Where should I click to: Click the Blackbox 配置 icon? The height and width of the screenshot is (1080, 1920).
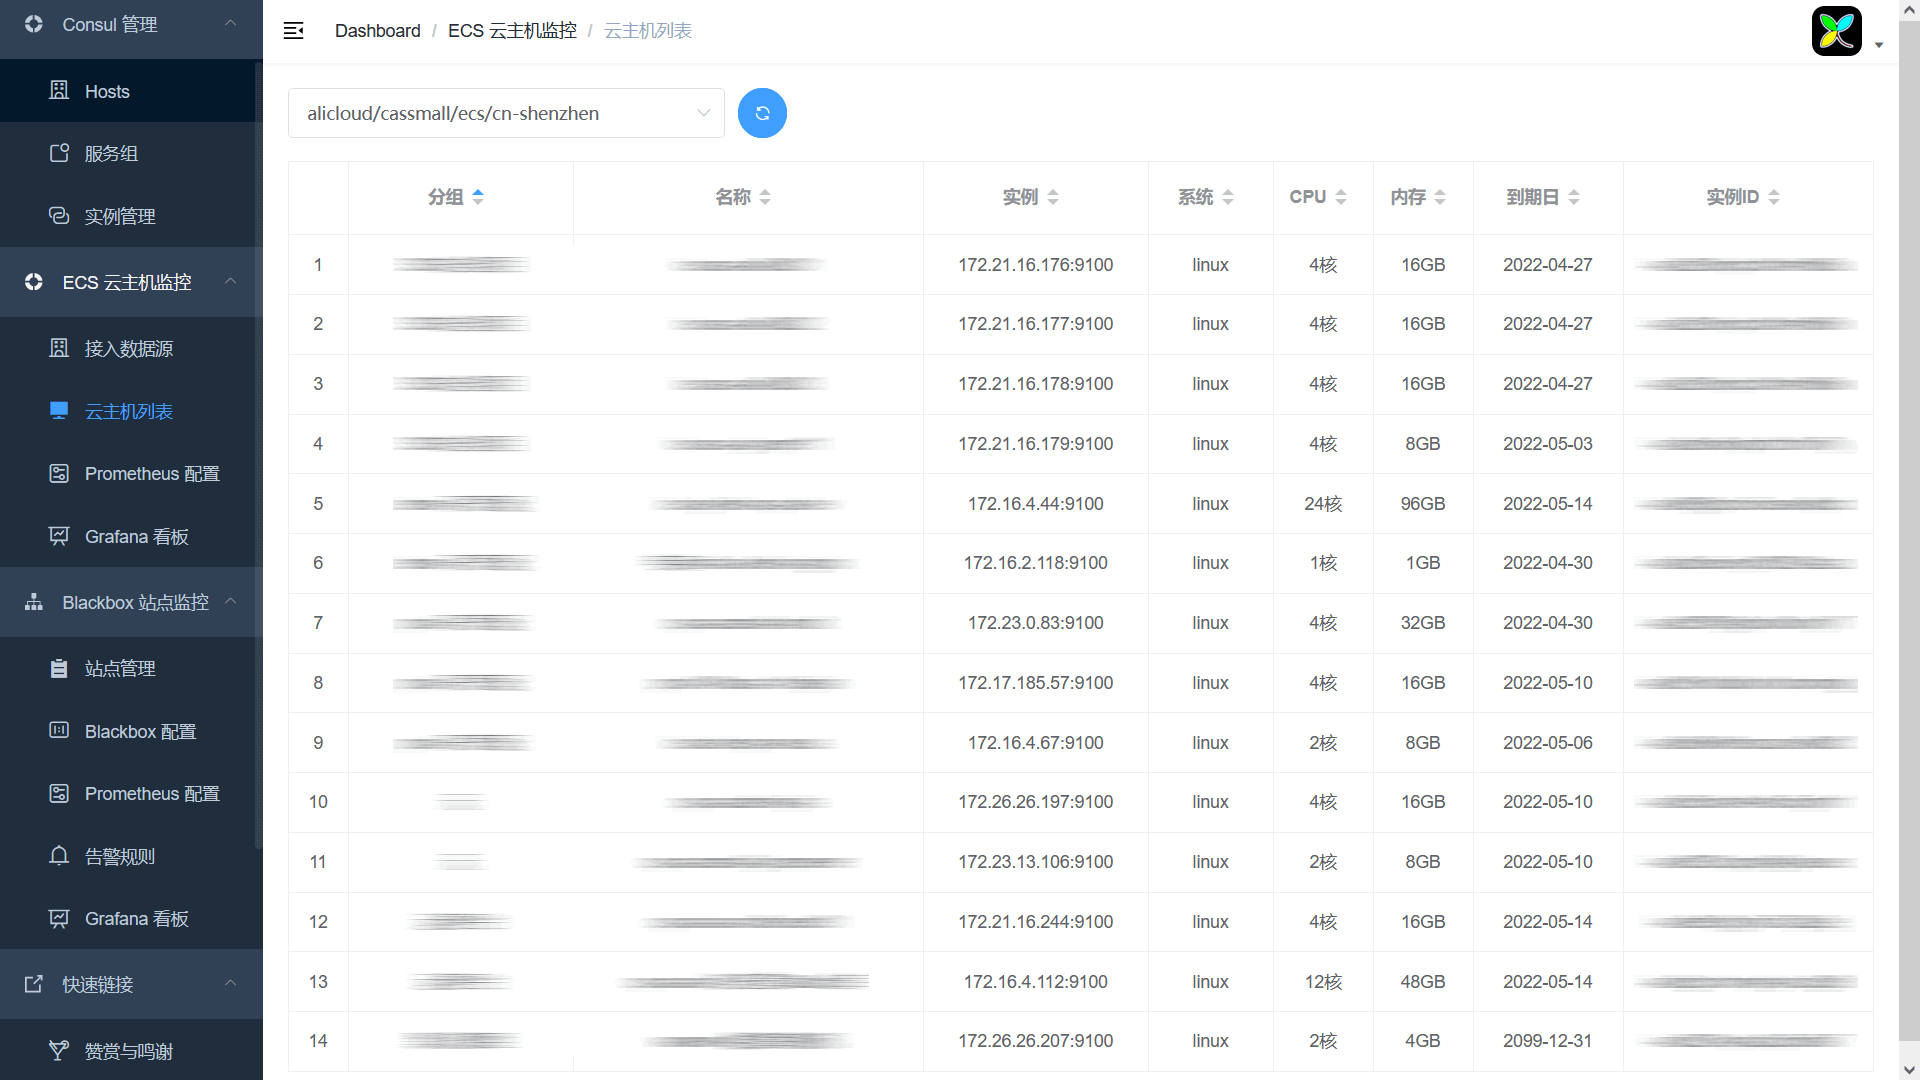point(59,731)
